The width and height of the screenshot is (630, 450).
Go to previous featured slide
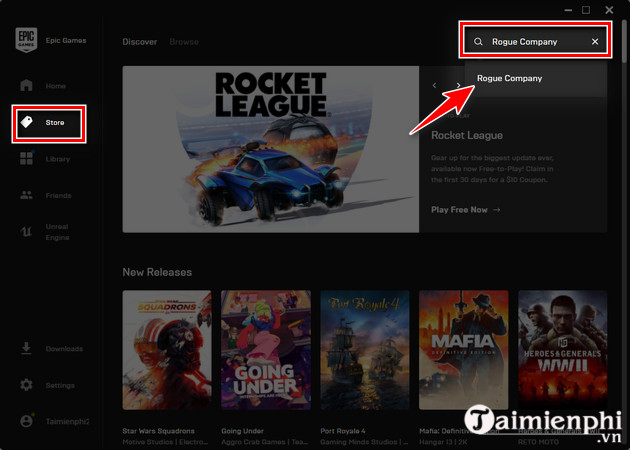point(434,85)
